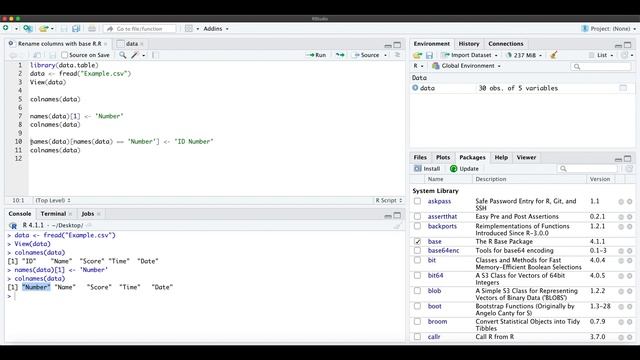Open the (Top Level) scope dropdown
Viewport: 640px width, 360px height.
tap(53, 200)
